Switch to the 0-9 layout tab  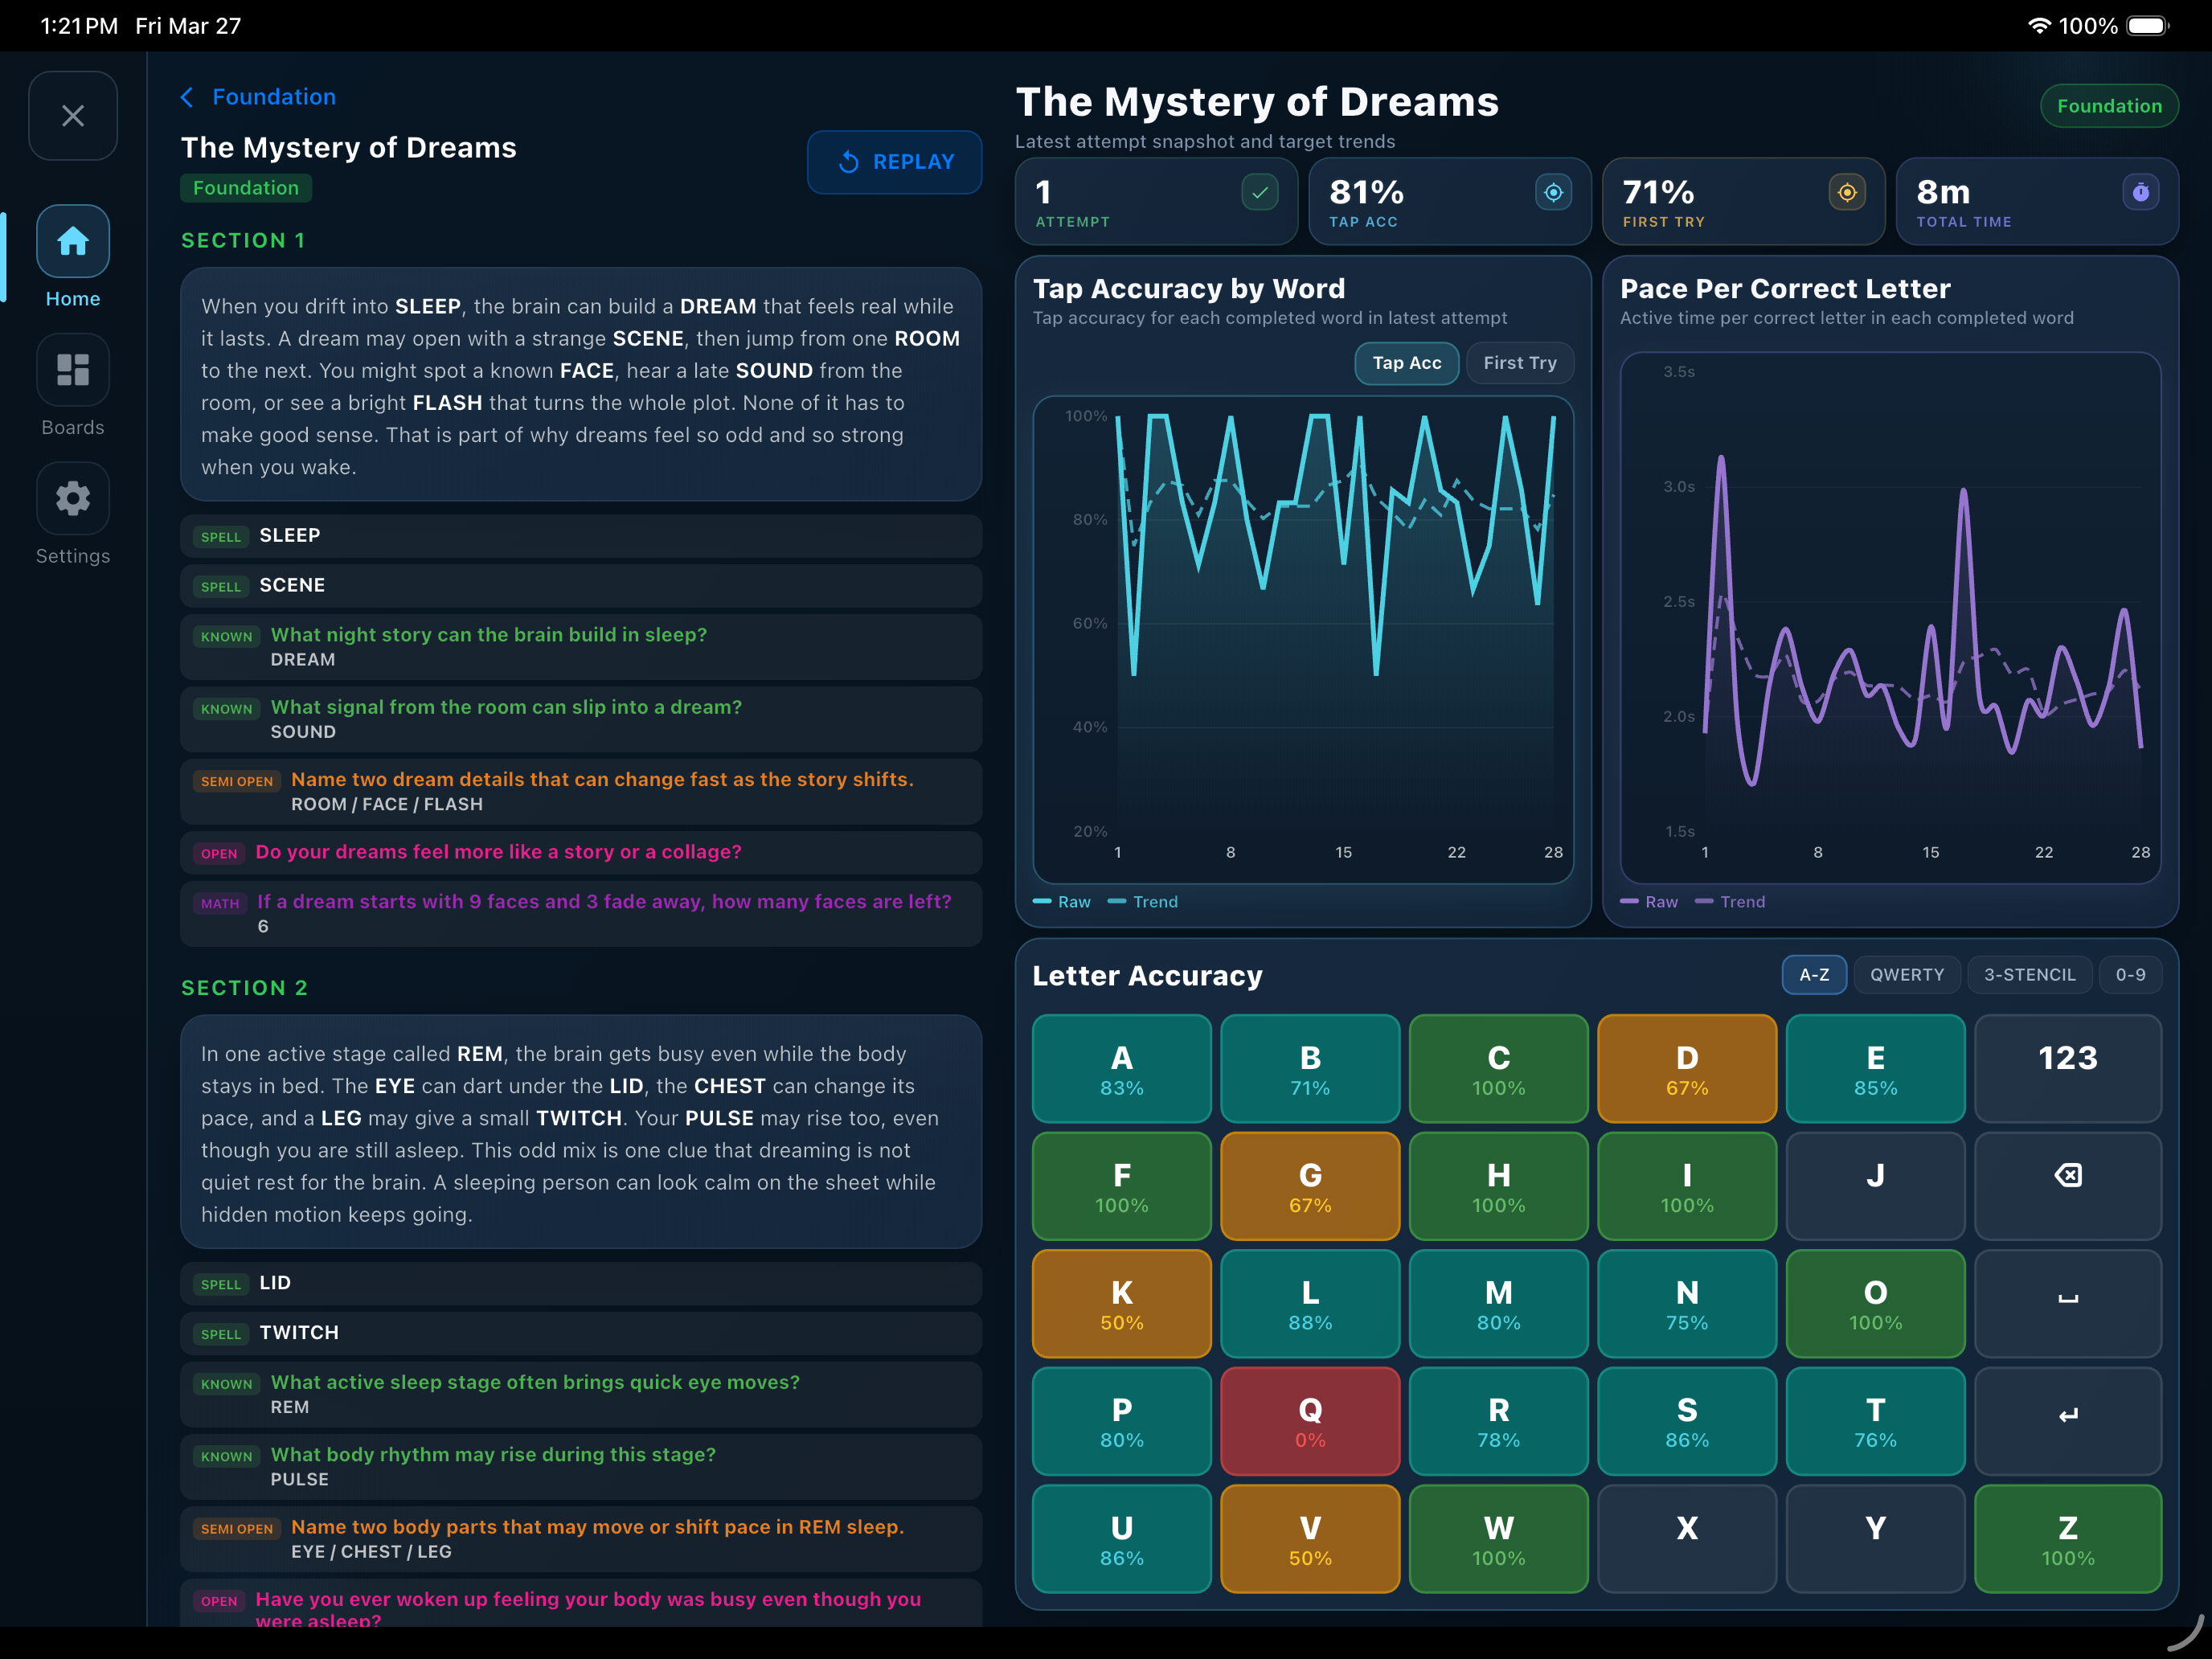tap(2130, 974)
